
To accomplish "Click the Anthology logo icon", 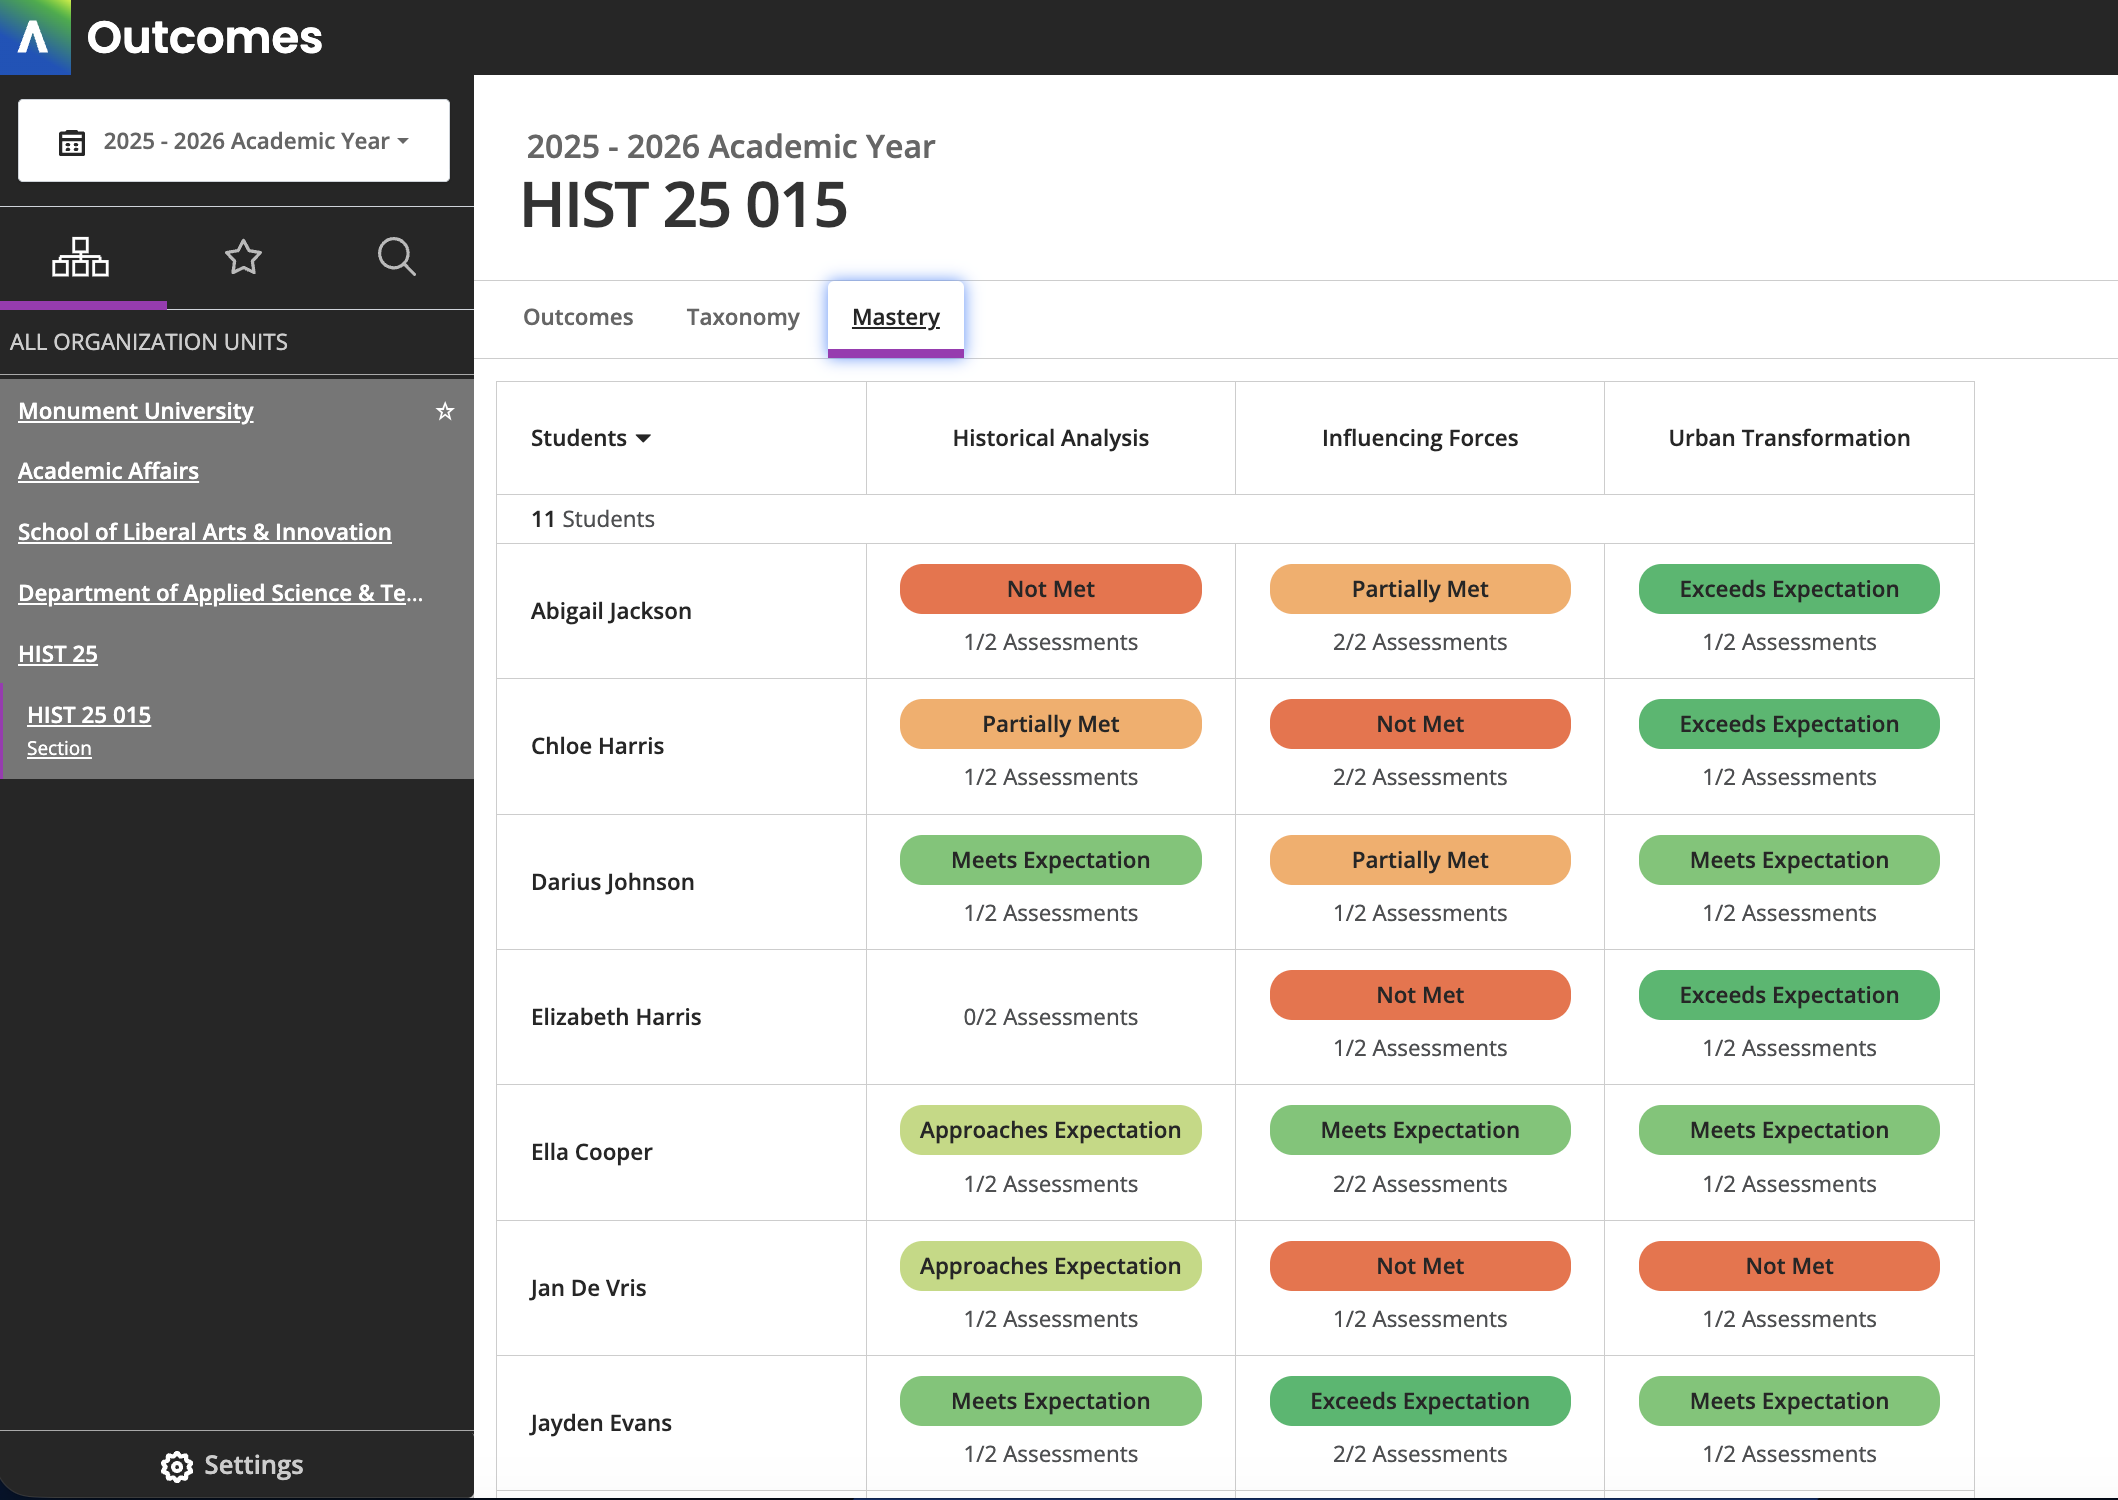I will 35,37.
